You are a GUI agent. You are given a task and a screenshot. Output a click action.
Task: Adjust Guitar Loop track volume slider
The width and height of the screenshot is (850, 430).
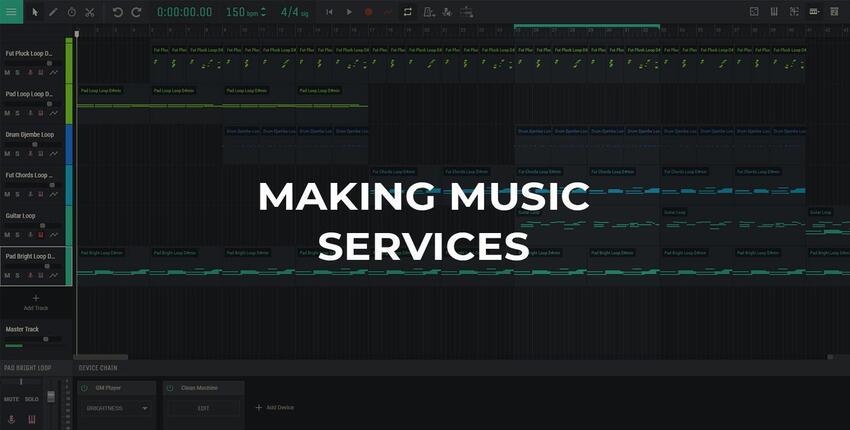tap(33, 226)
